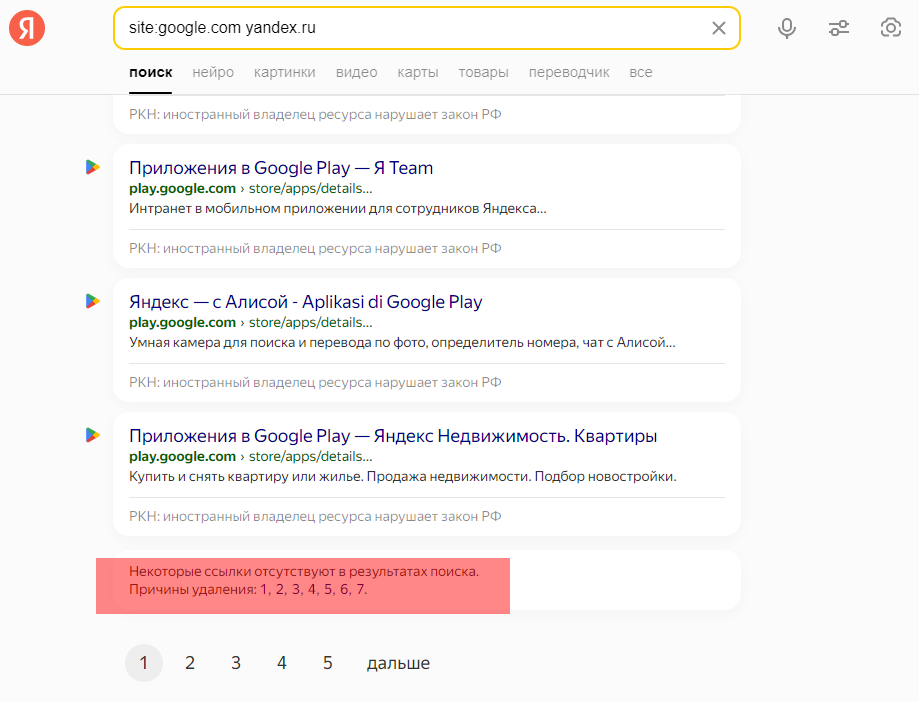The width and height of the screenshot is (919, 702).
Task: Start voice search with the microphone icon
Action: (x=787, y=28)
